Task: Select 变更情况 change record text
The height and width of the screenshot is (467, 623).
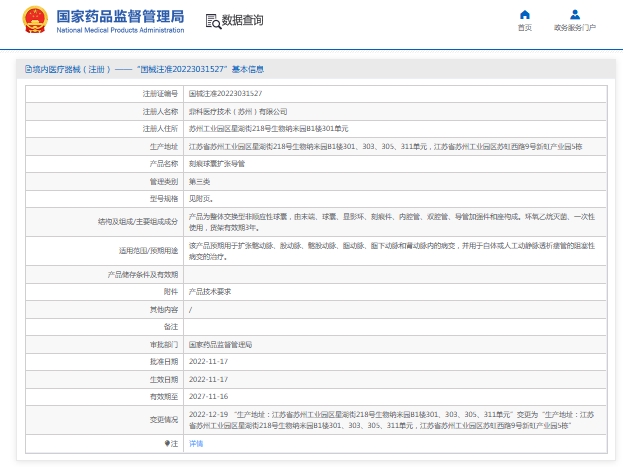Action: coord(391,420)
